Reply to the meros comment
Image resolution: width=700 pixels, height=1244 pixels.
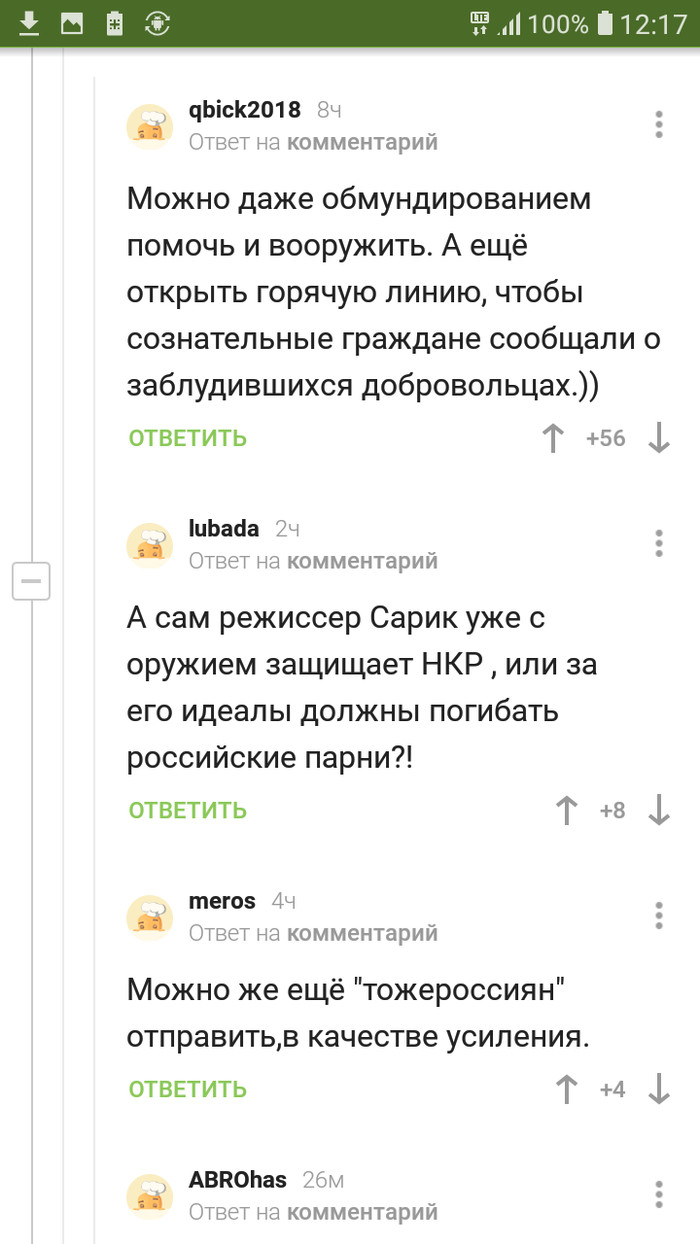188,1089
